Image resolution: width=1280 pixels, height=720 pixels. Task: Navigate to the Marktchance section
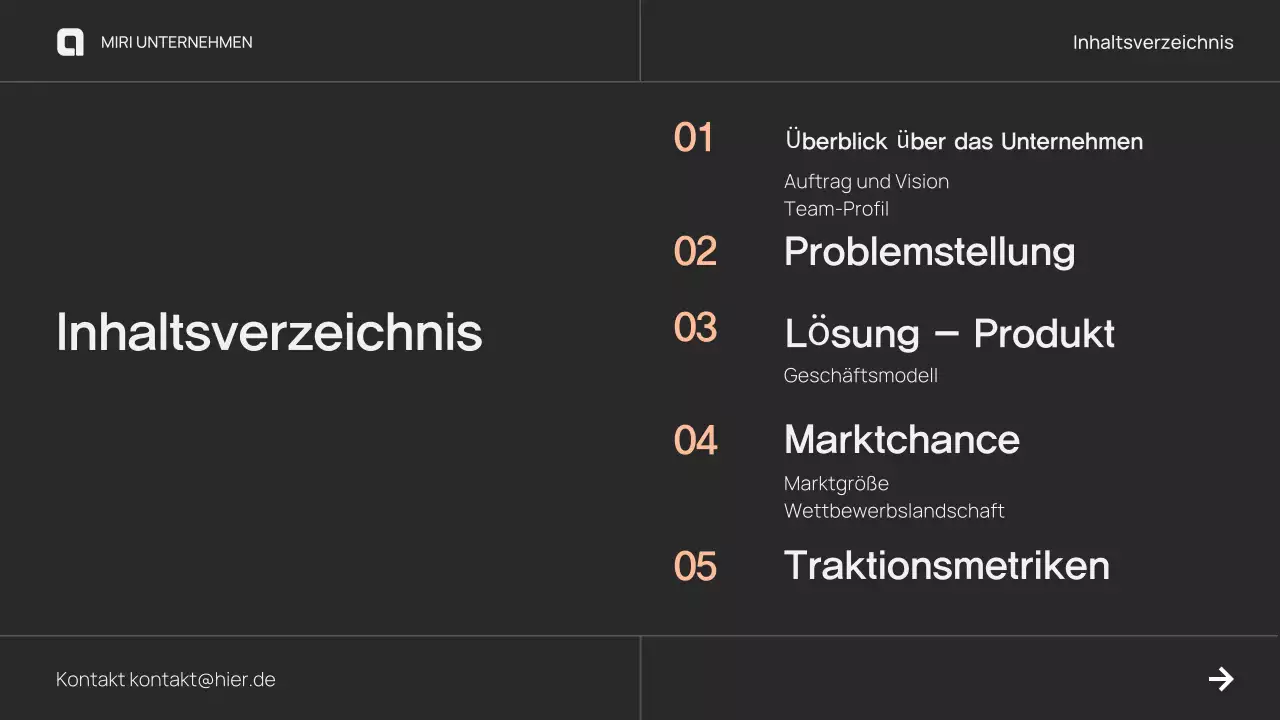[x=901, y=440]
